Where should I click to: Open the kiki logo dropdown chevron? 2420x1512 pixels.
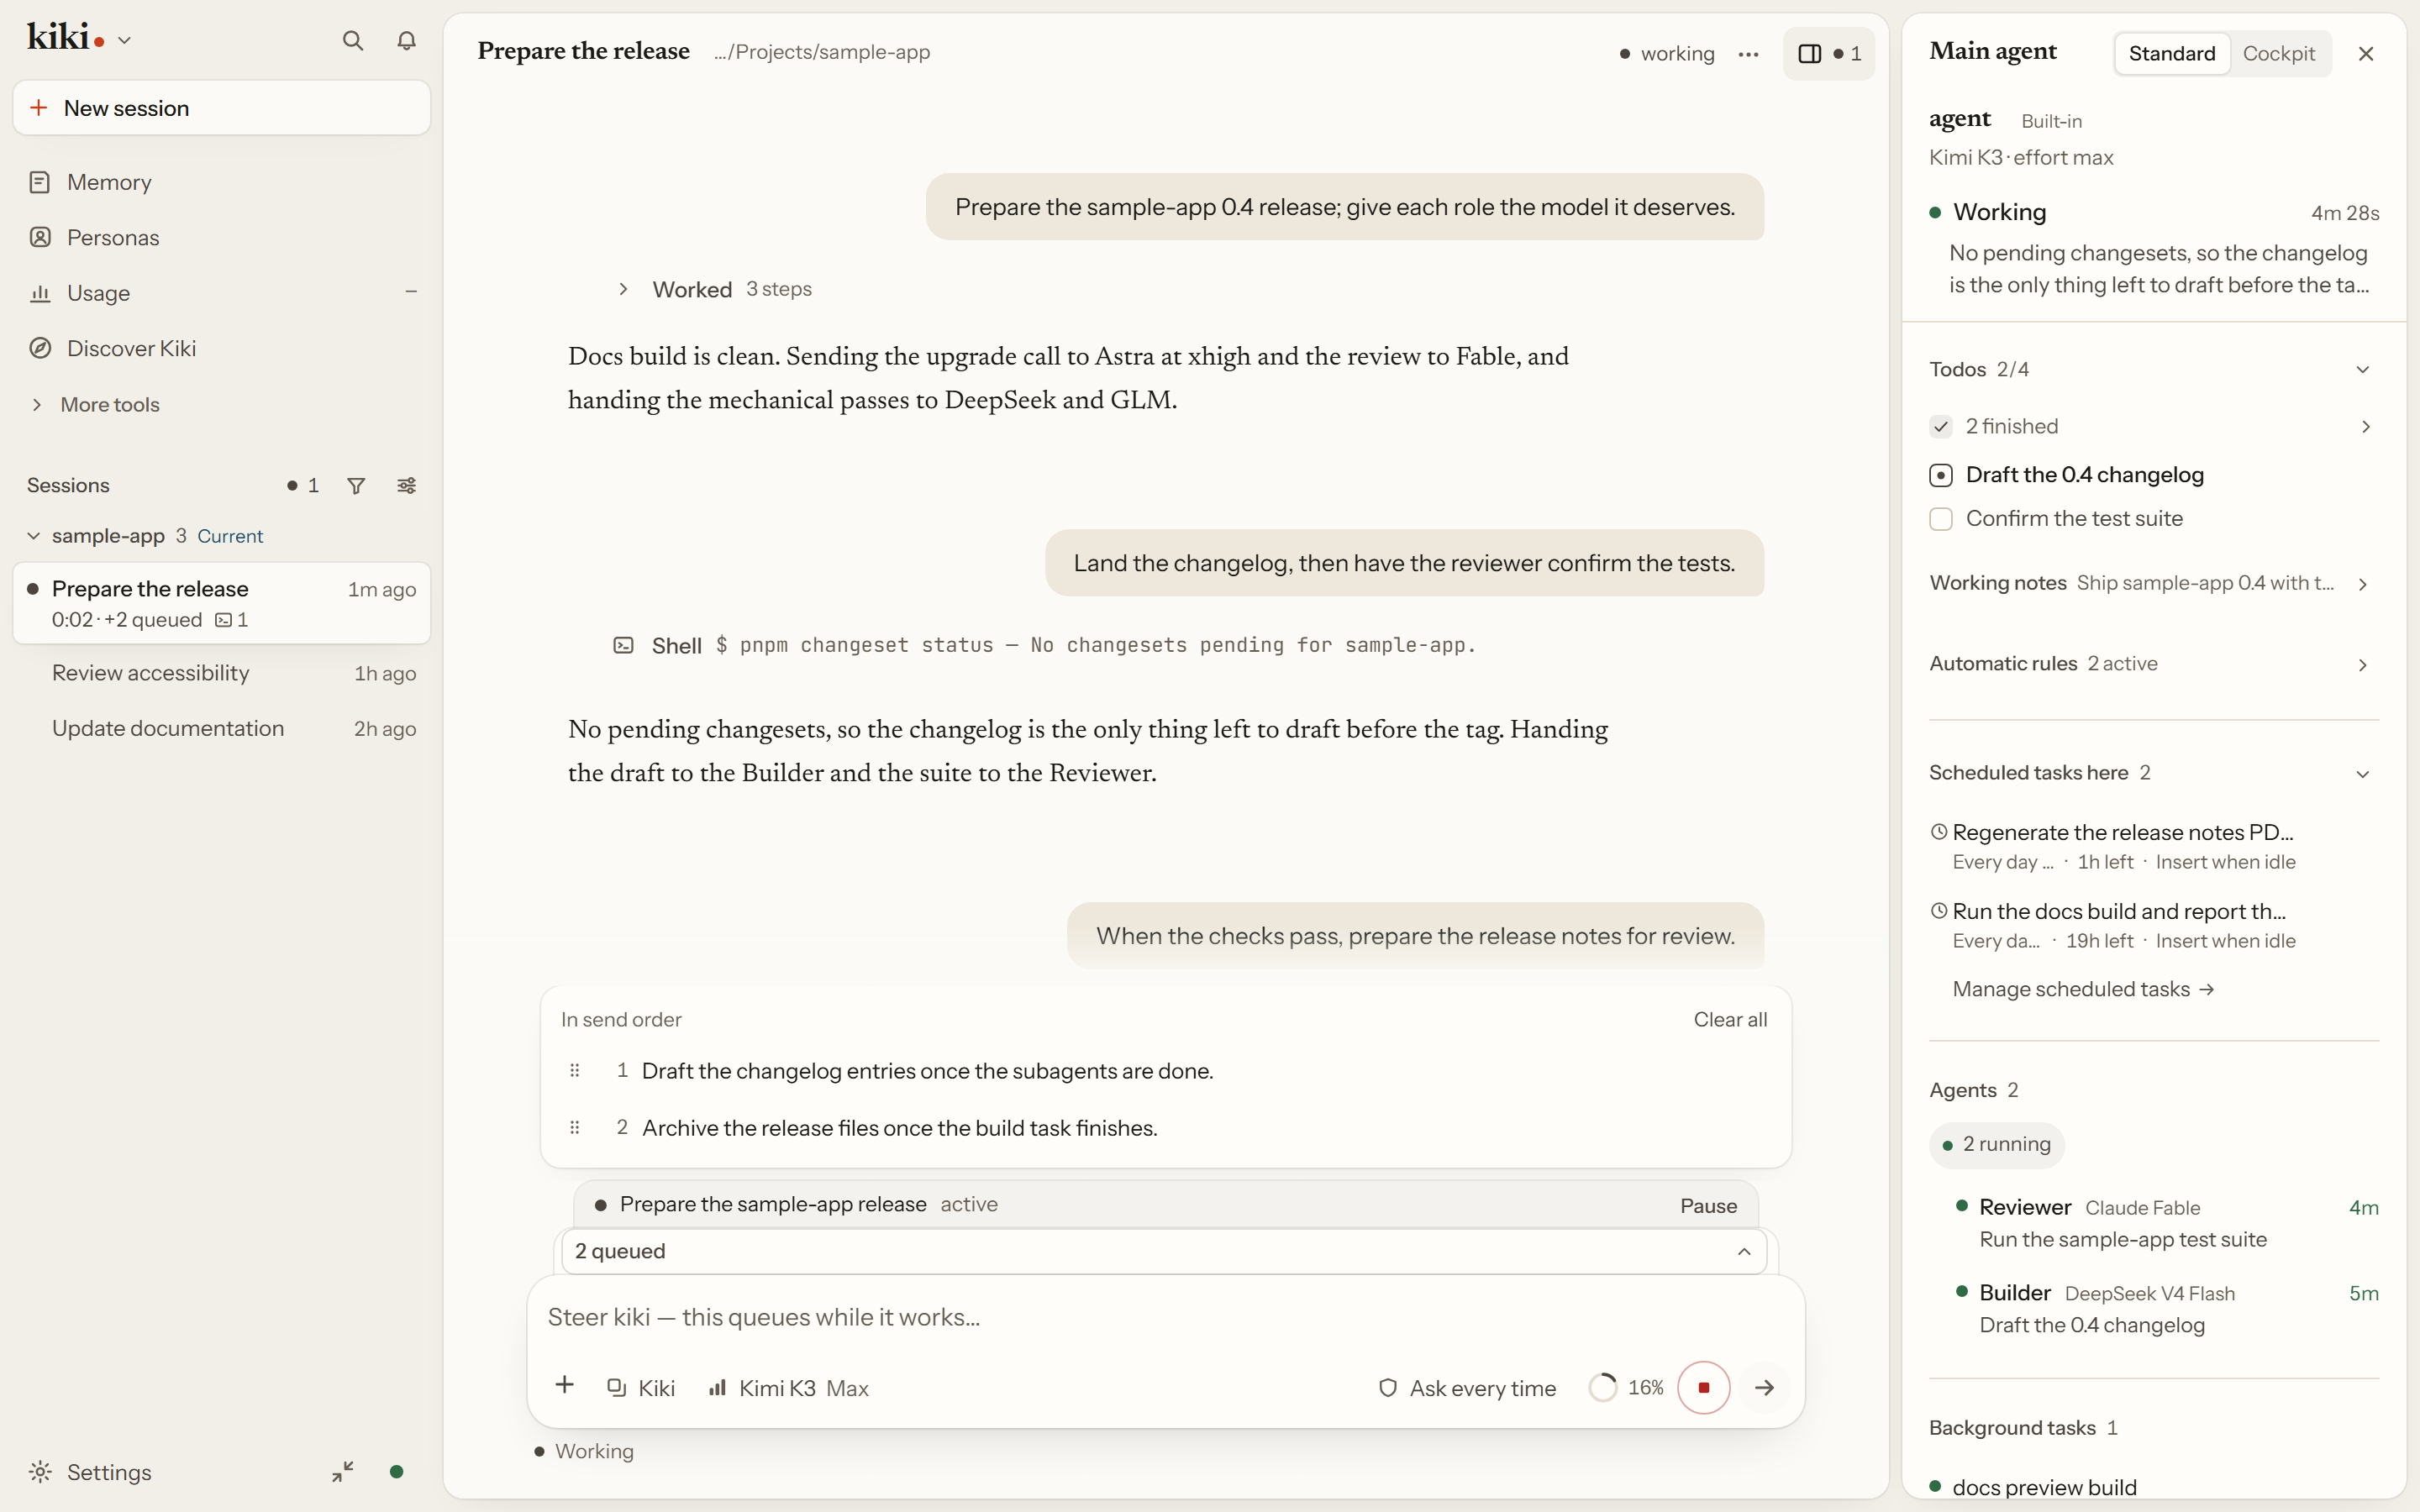125,40
